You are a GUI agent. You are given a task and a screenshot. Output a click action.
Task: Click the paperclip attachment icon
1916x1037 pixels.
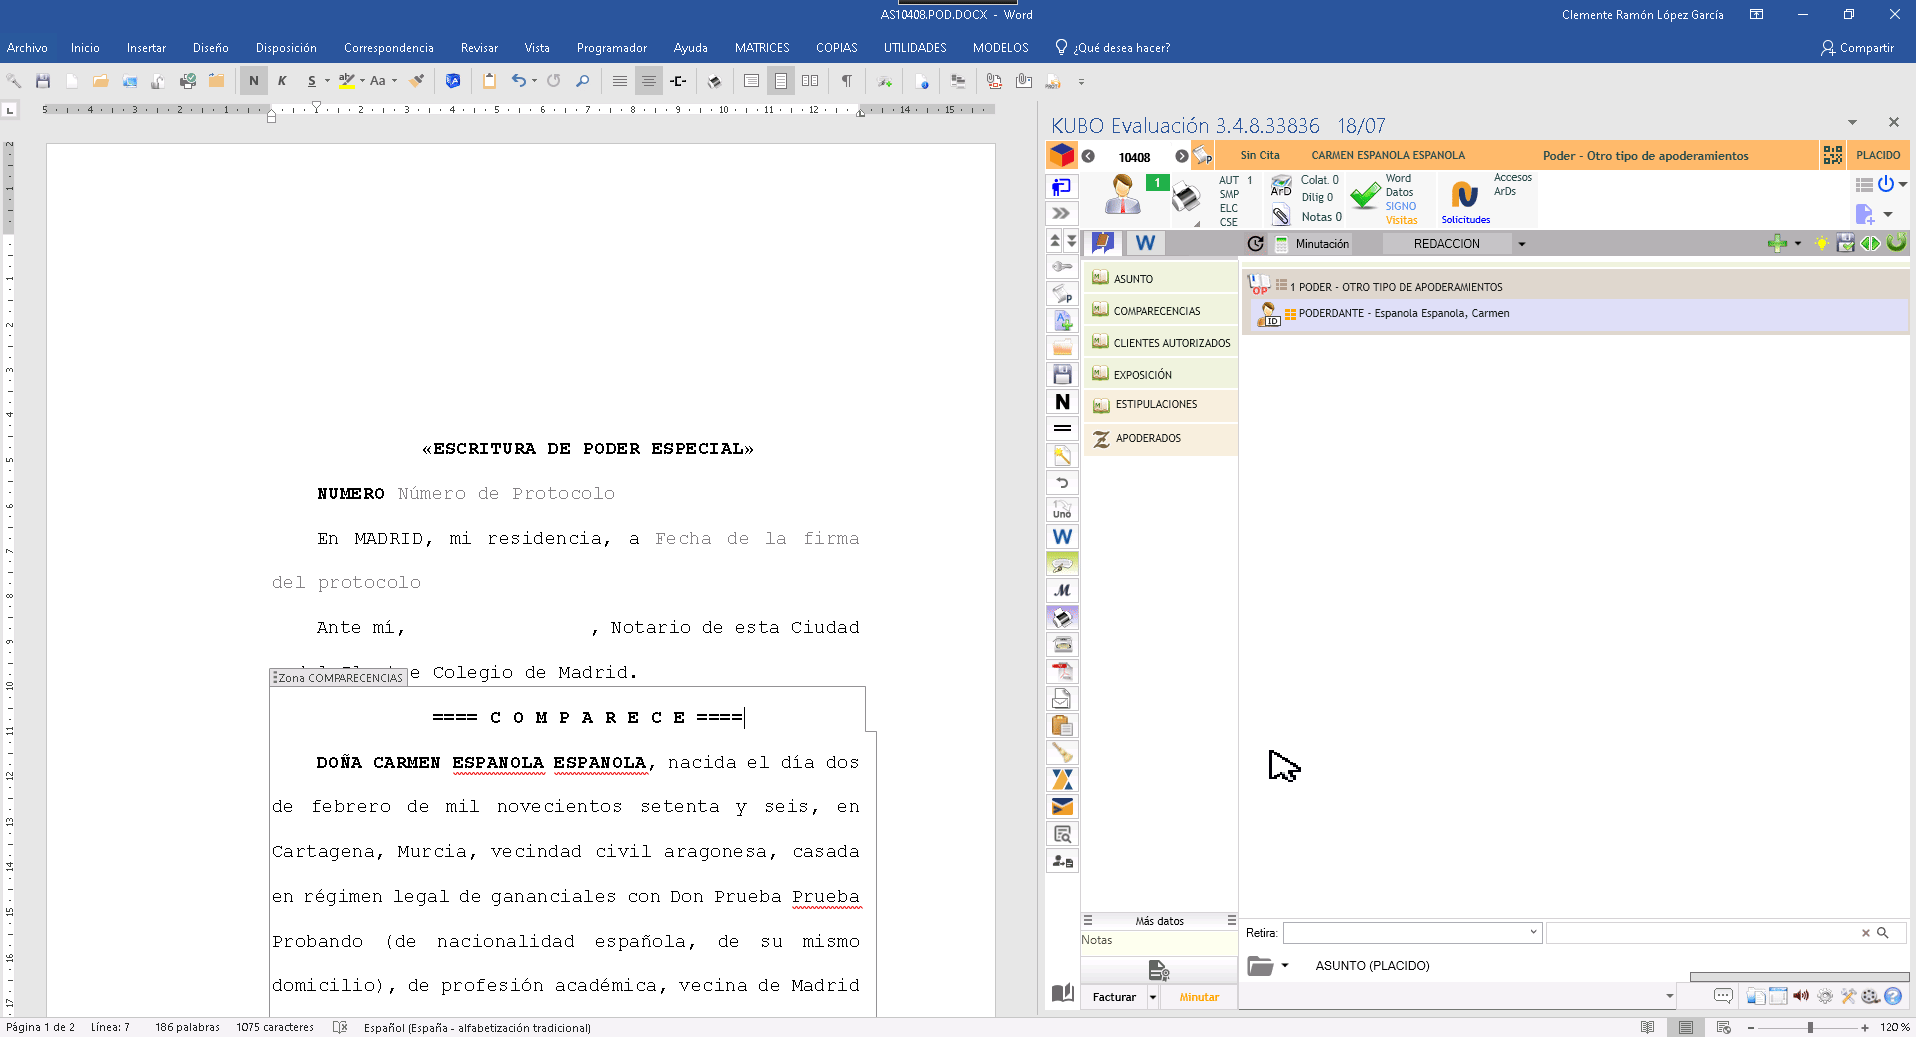[1281, 216]
